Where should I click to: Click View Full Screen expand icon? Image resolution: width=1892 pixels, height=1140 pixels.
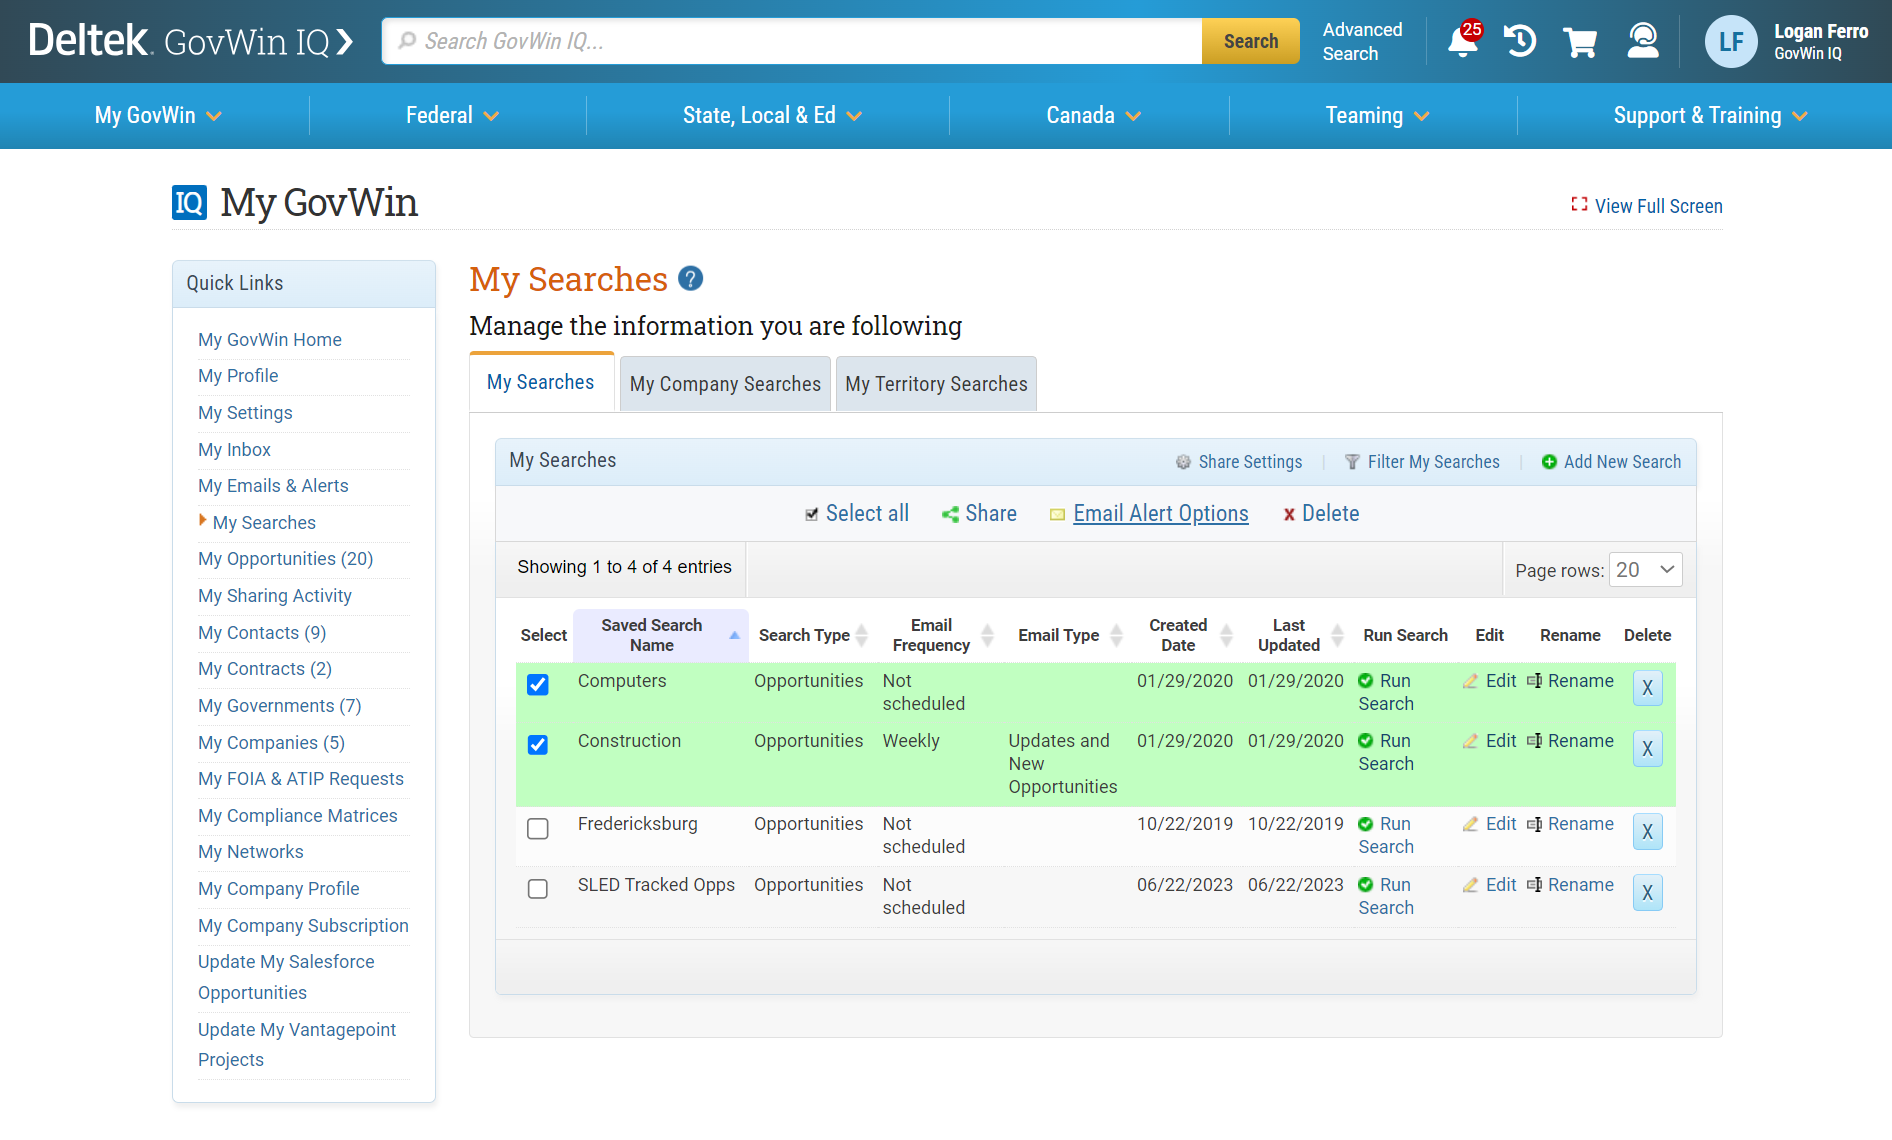tap(1579, 205)
